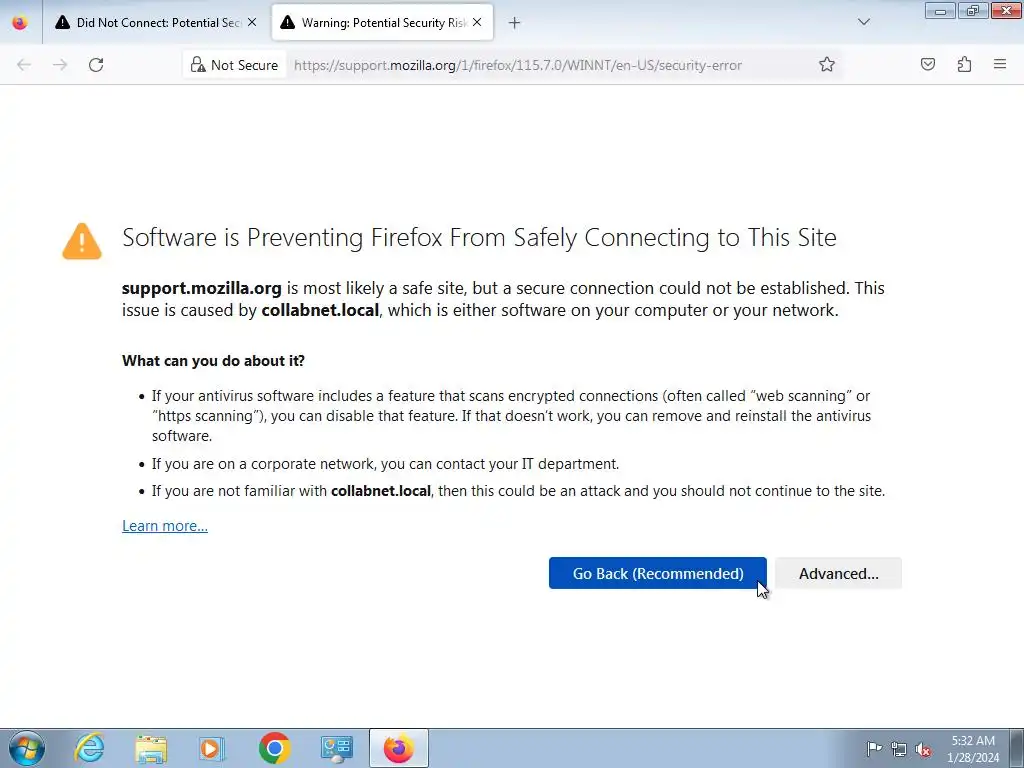Bookmark this page with the star icon
1024x768 pixels.
click(x=827, y=65)
